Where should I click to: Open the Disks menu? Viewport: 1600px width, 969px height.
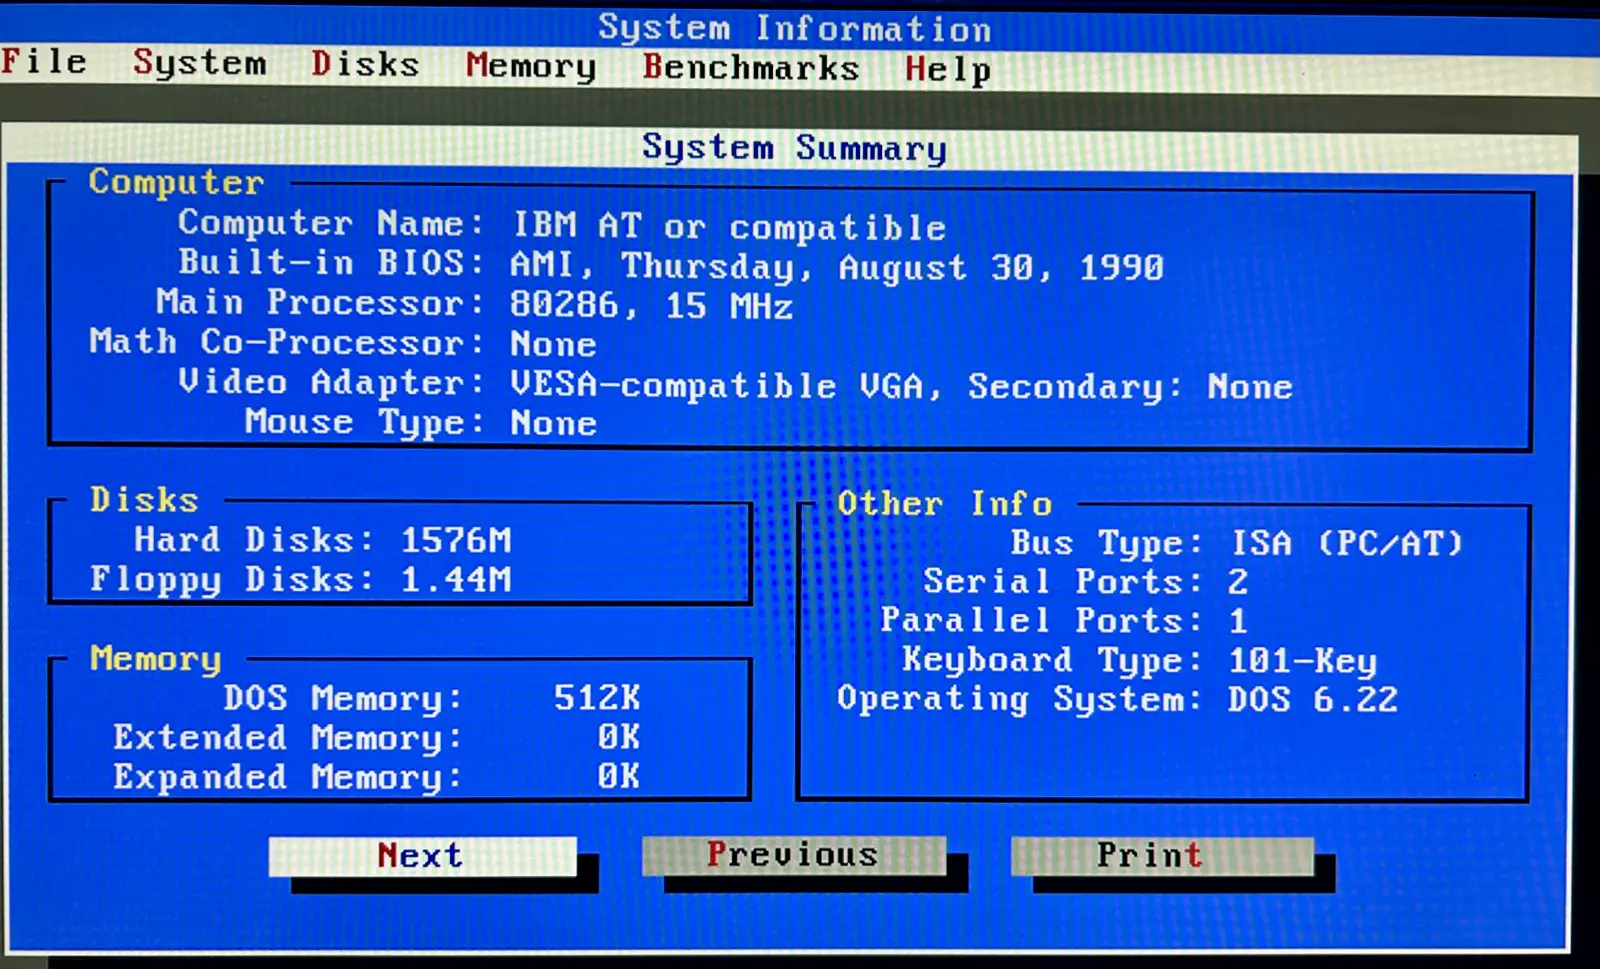[x=365, y=64]
